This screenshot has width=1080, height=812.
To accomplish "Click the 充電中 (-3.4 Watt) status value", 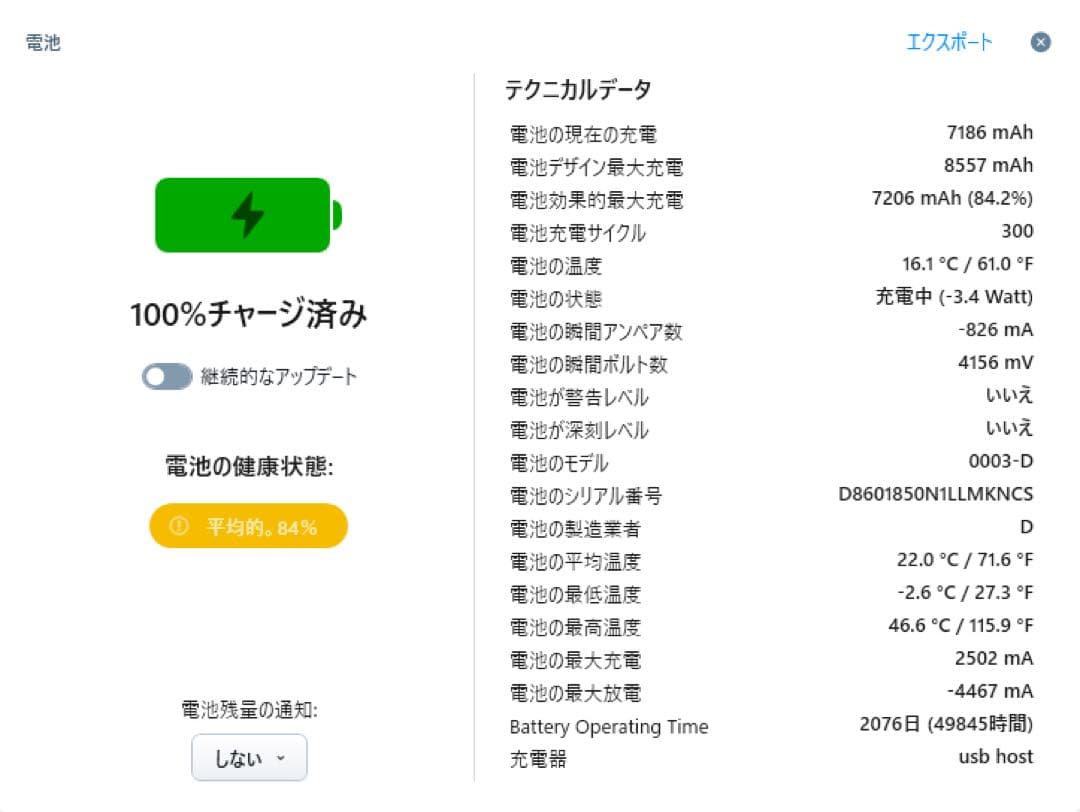I will click(x=954, y=297).
